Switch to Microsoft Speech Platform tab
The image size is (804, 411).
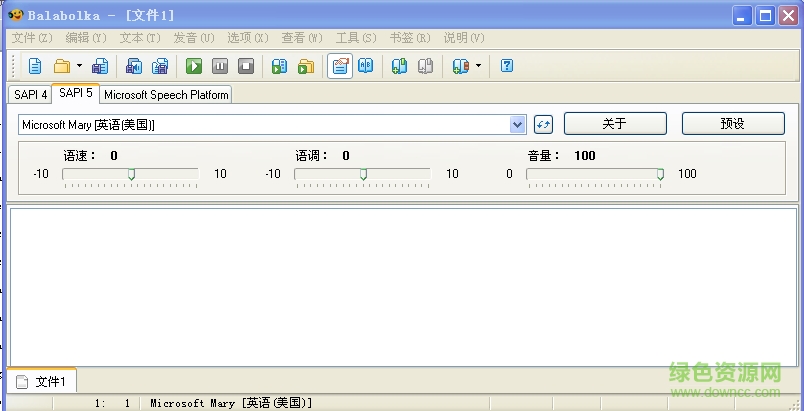click(x=166, y=95)
